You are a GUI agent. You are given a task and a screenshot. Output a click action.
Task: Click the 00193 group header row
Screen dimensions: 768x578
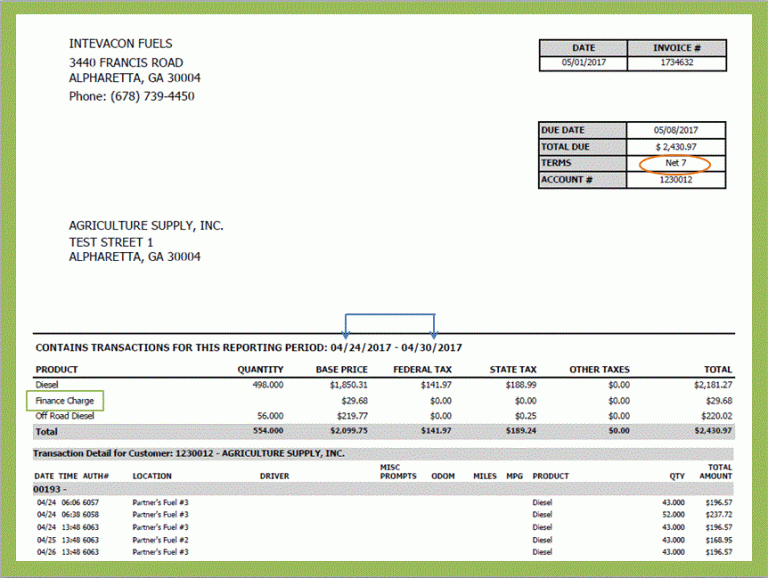[x=50, y=488]
